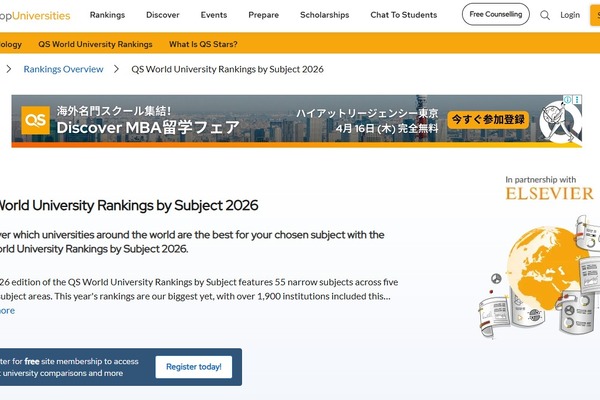Open the ad options menu icon
This screenshot has width=600, height=400.
(577, 100)
